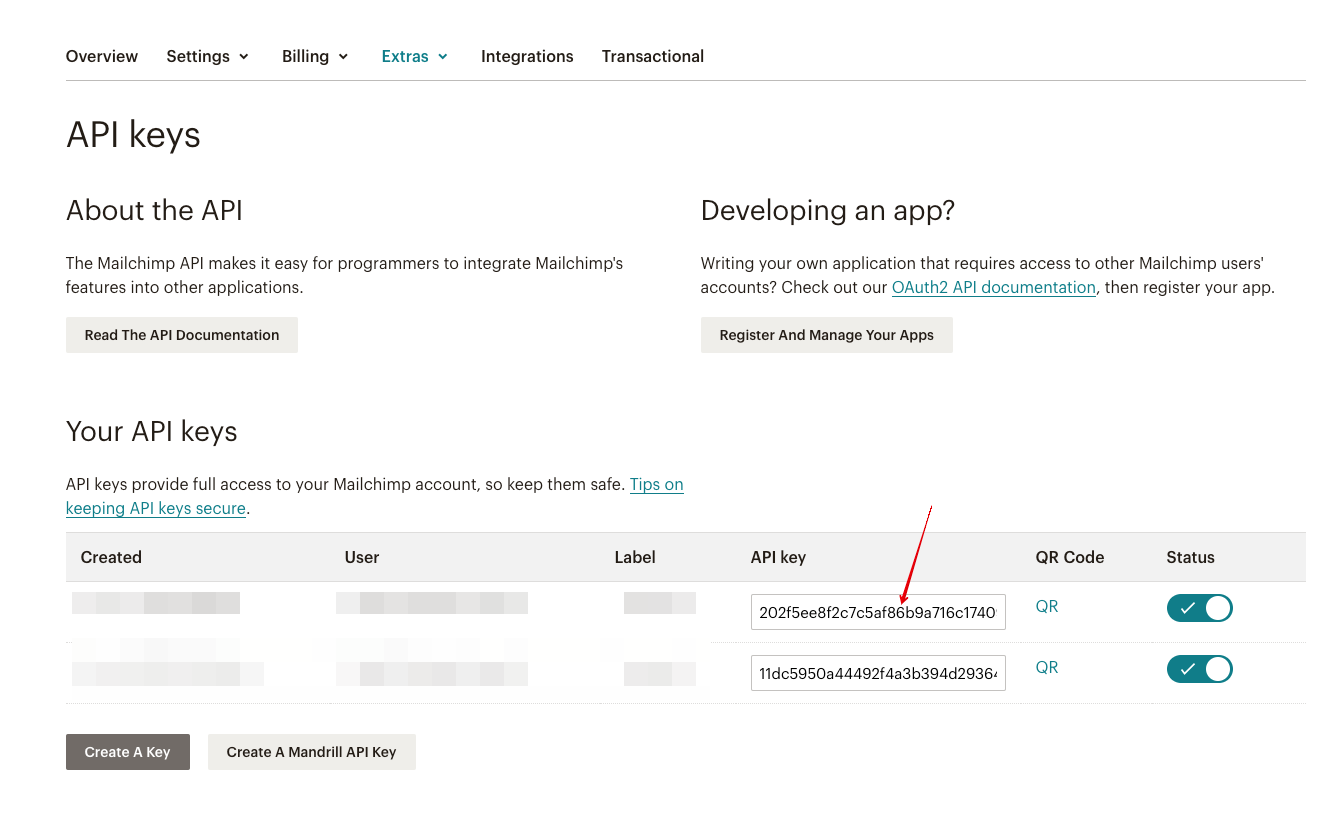Select the API key field starting with 202f5ee8

point(878,612)
